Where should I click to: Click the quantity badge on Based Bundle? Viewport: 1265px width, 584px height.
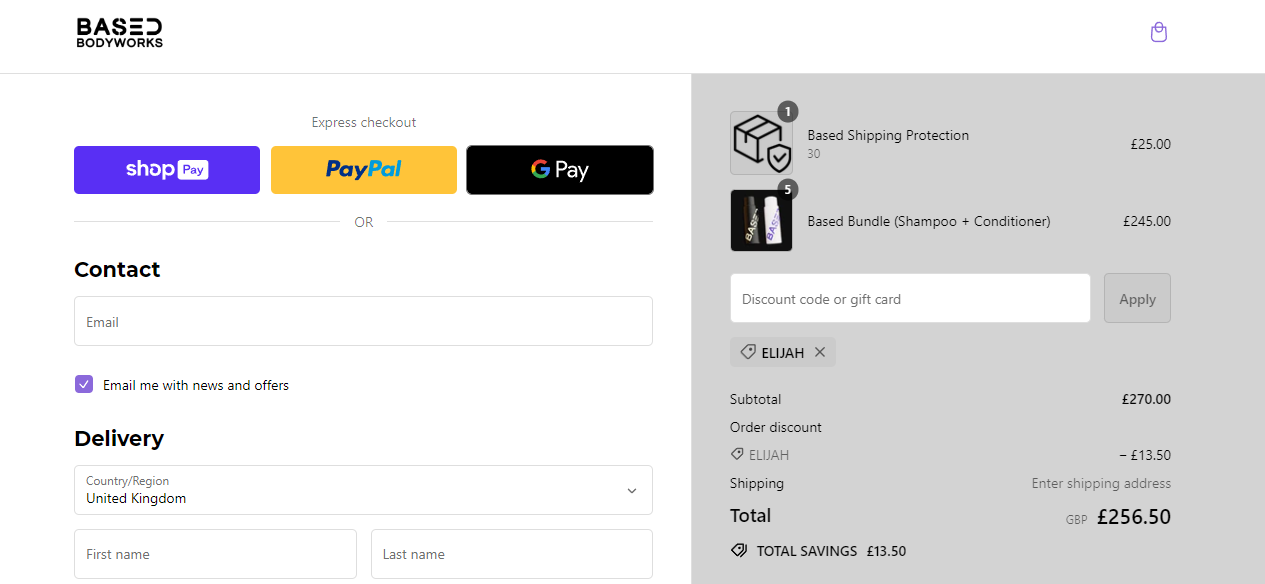pos(787,189)
